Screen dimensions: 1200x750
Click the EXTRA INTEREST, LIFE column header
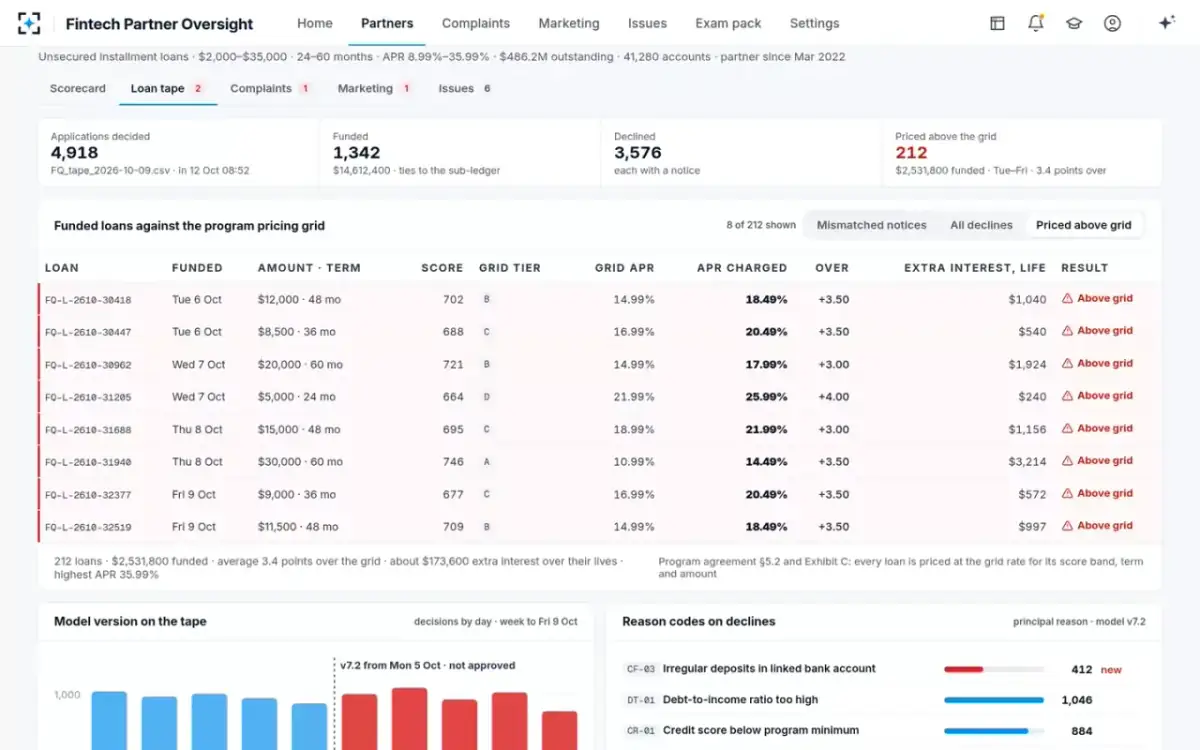pos(975,268)
